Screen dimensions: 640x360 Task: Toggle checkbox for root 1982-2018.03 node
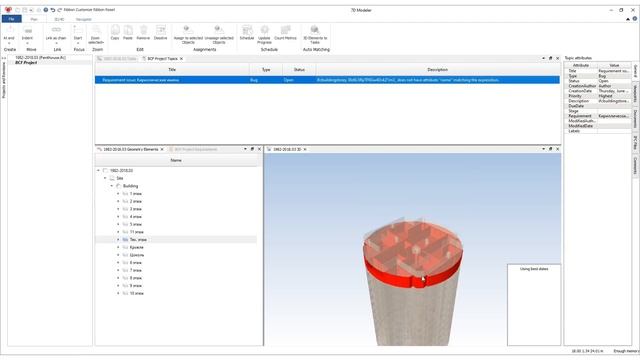coord(105,171)
